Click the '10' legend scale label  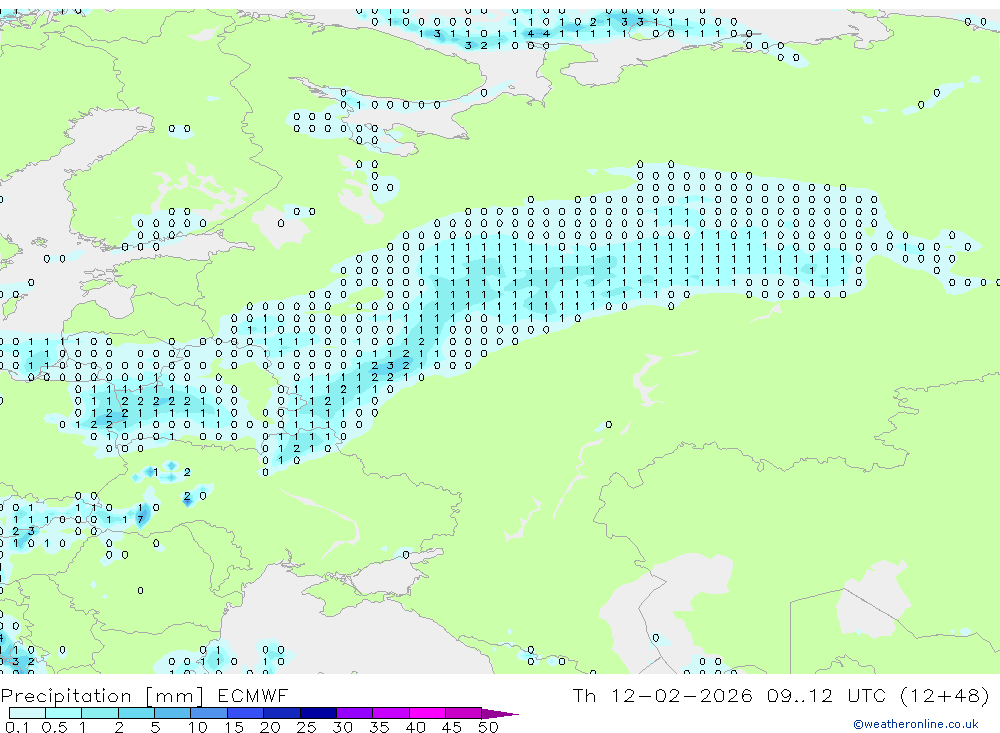(198, 727)
